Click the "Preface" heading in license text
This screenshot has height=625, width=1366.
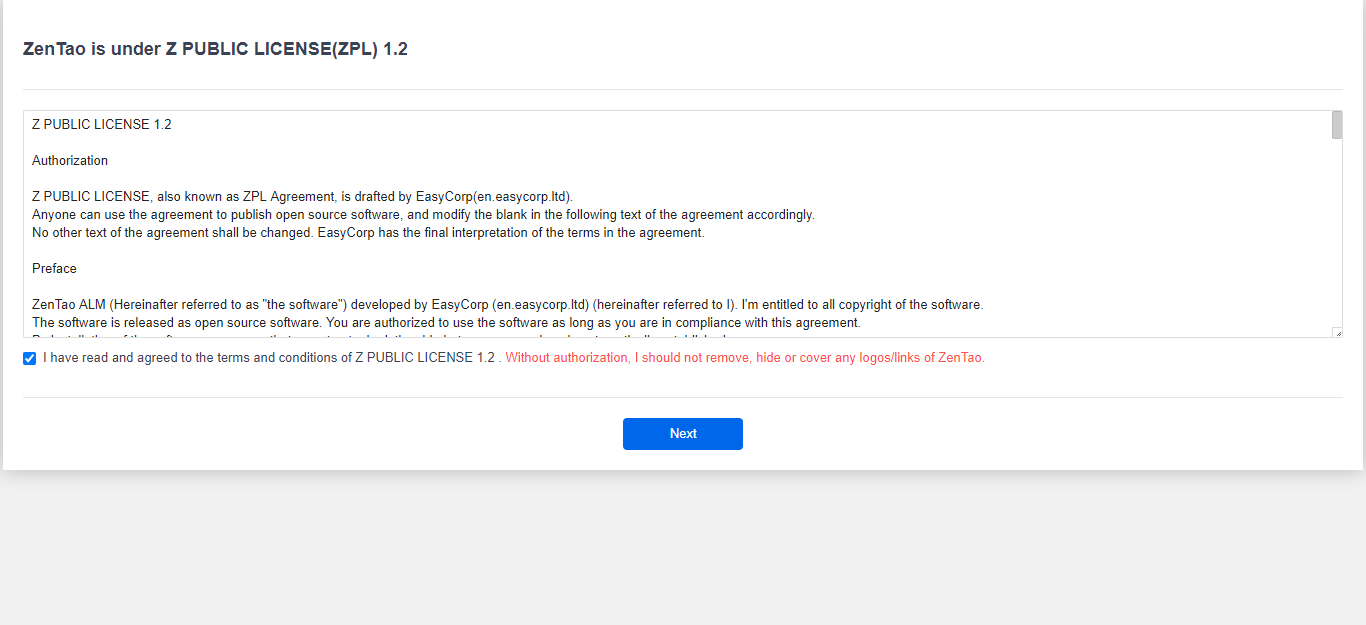[54, 269]
